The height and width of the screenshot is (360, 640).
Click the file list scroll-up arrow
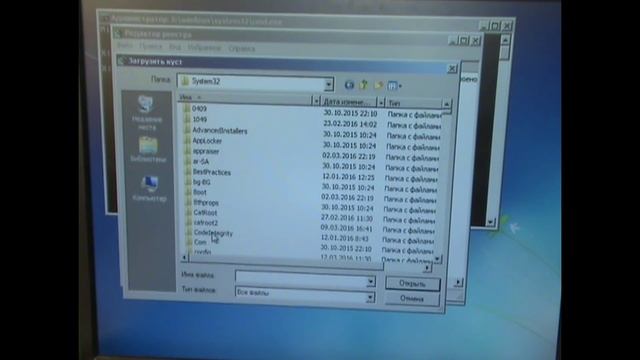point(446,105)
